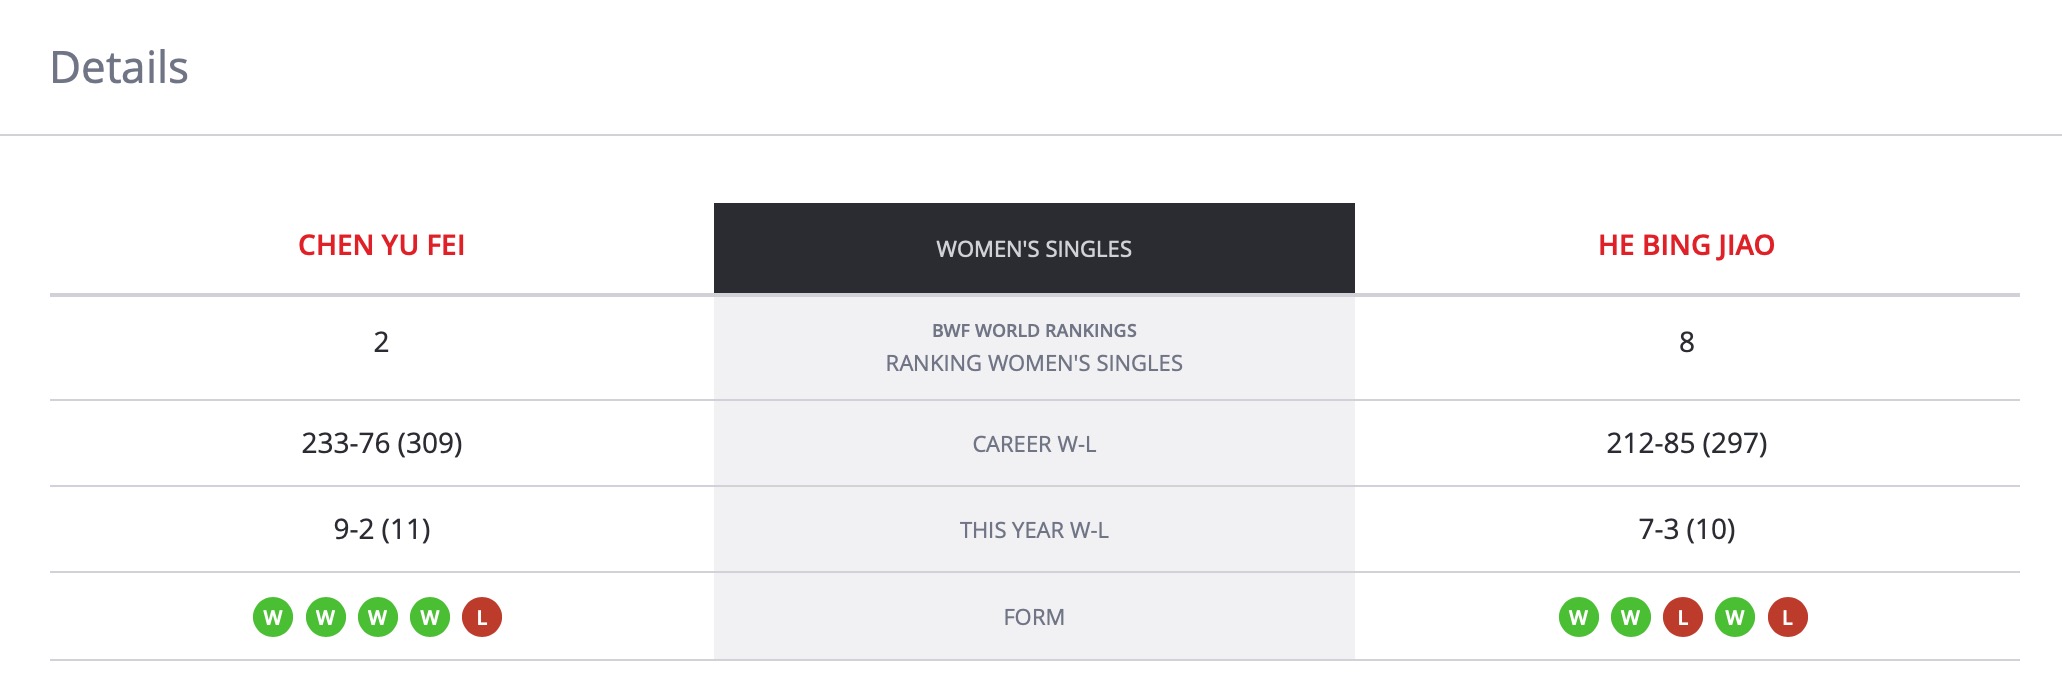Viewport: 2062px width, 690px height.
Task: Click Chen Yu Fei's second W form badge
Action: click(x=325, y=617)
